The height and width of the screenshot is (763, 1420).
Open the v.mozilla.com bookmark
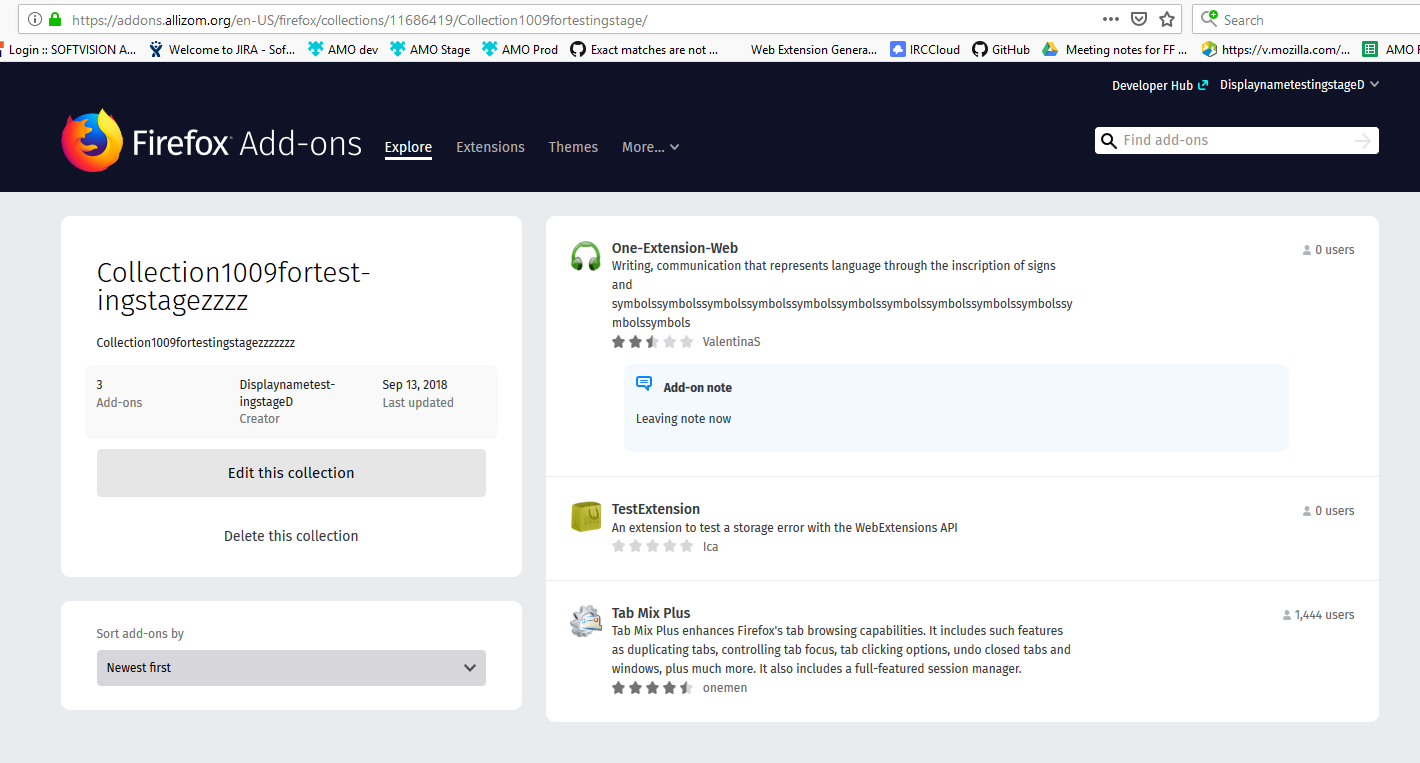pos(1275,49)
